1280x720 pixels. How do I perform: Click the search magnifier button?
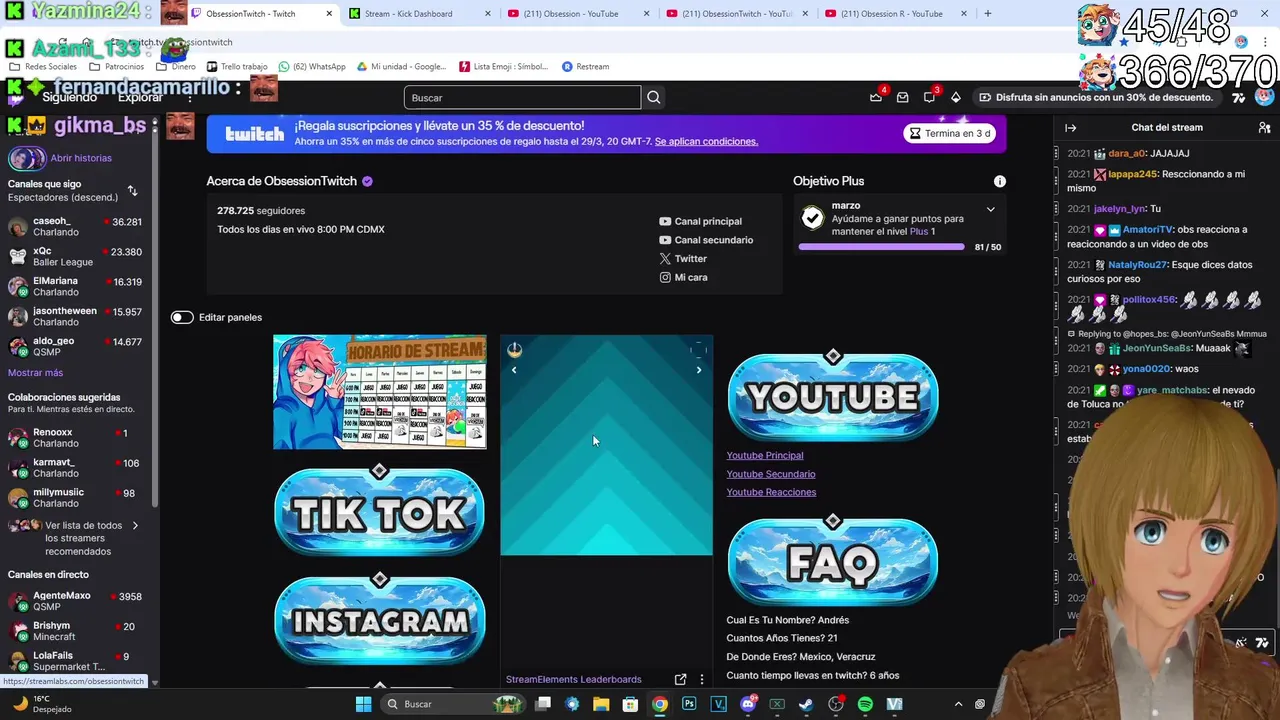[x=653, y=97]
